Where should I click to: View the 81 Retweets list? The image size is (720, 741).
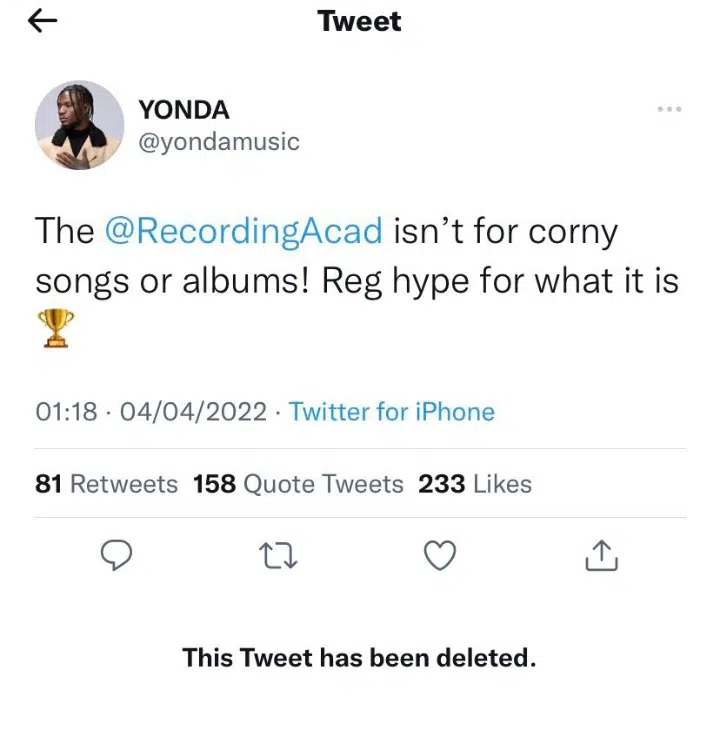pos(106,484)
